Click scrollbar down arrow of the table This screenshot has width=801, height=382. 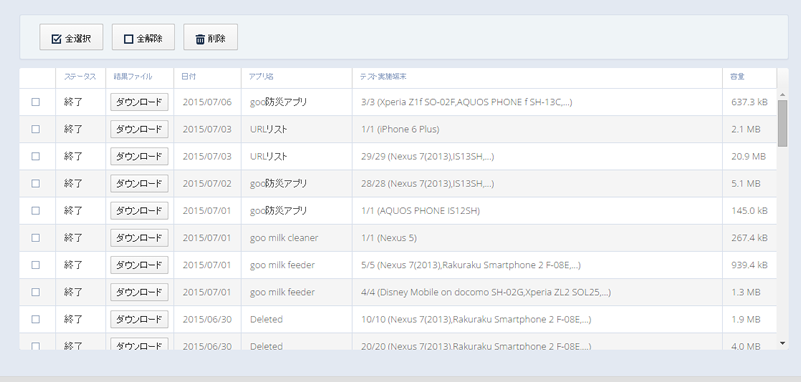[783, 344]
